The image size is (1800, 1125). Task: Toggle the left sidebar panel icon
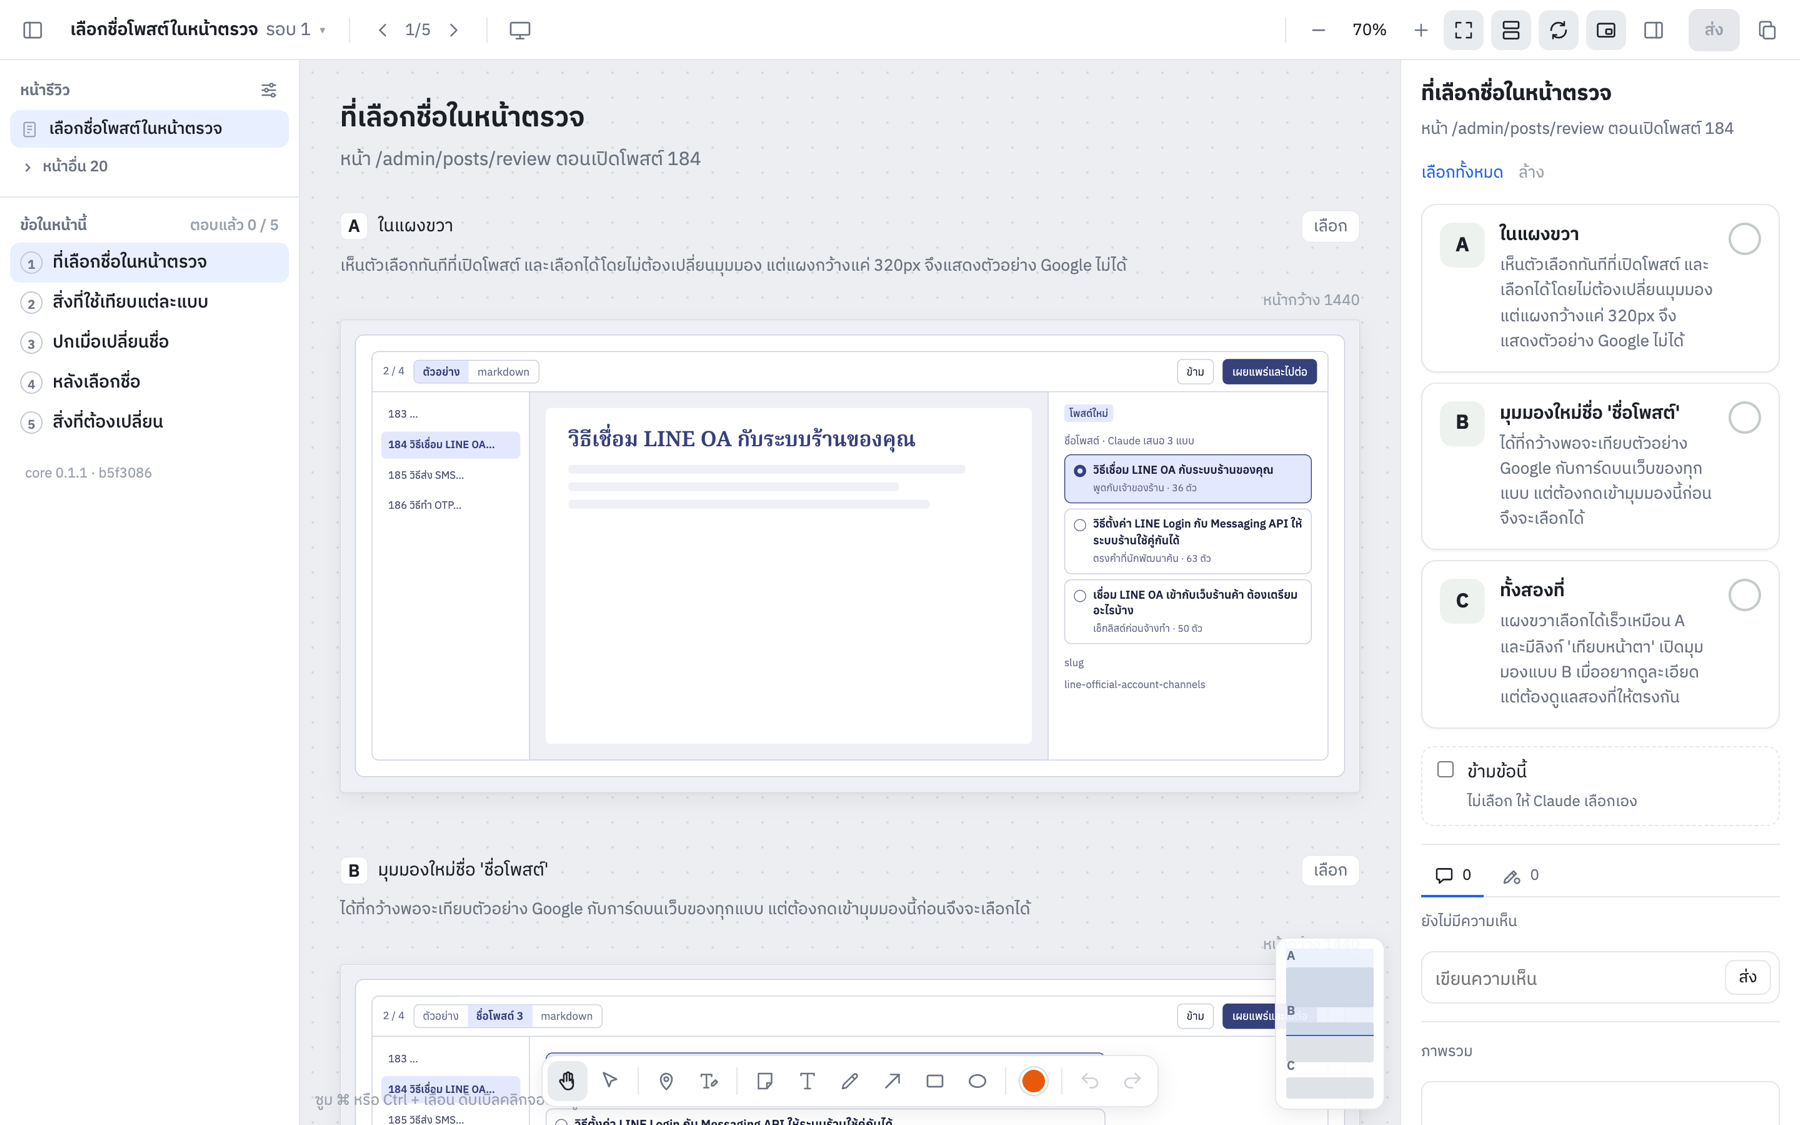[x=33, y=30]
